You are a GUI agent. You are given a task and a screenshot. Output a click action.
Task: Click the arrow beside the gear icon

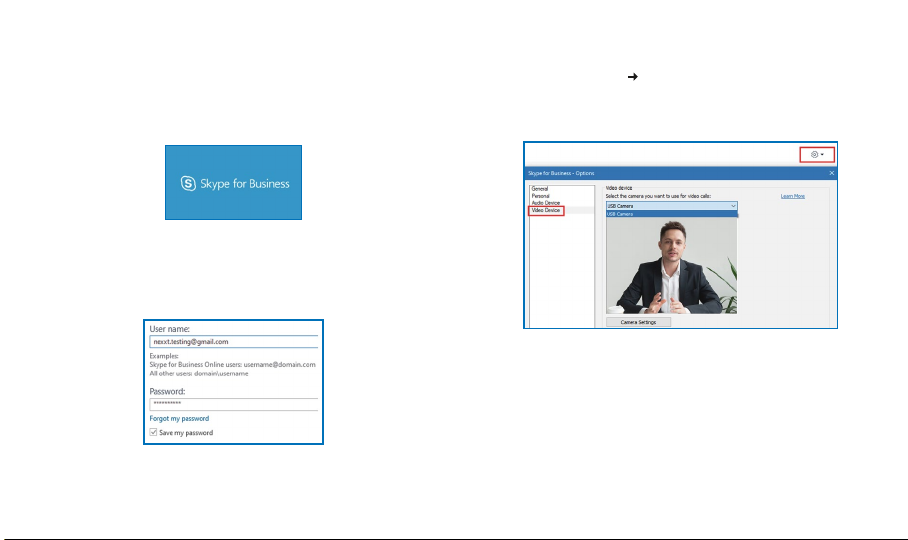822,155
